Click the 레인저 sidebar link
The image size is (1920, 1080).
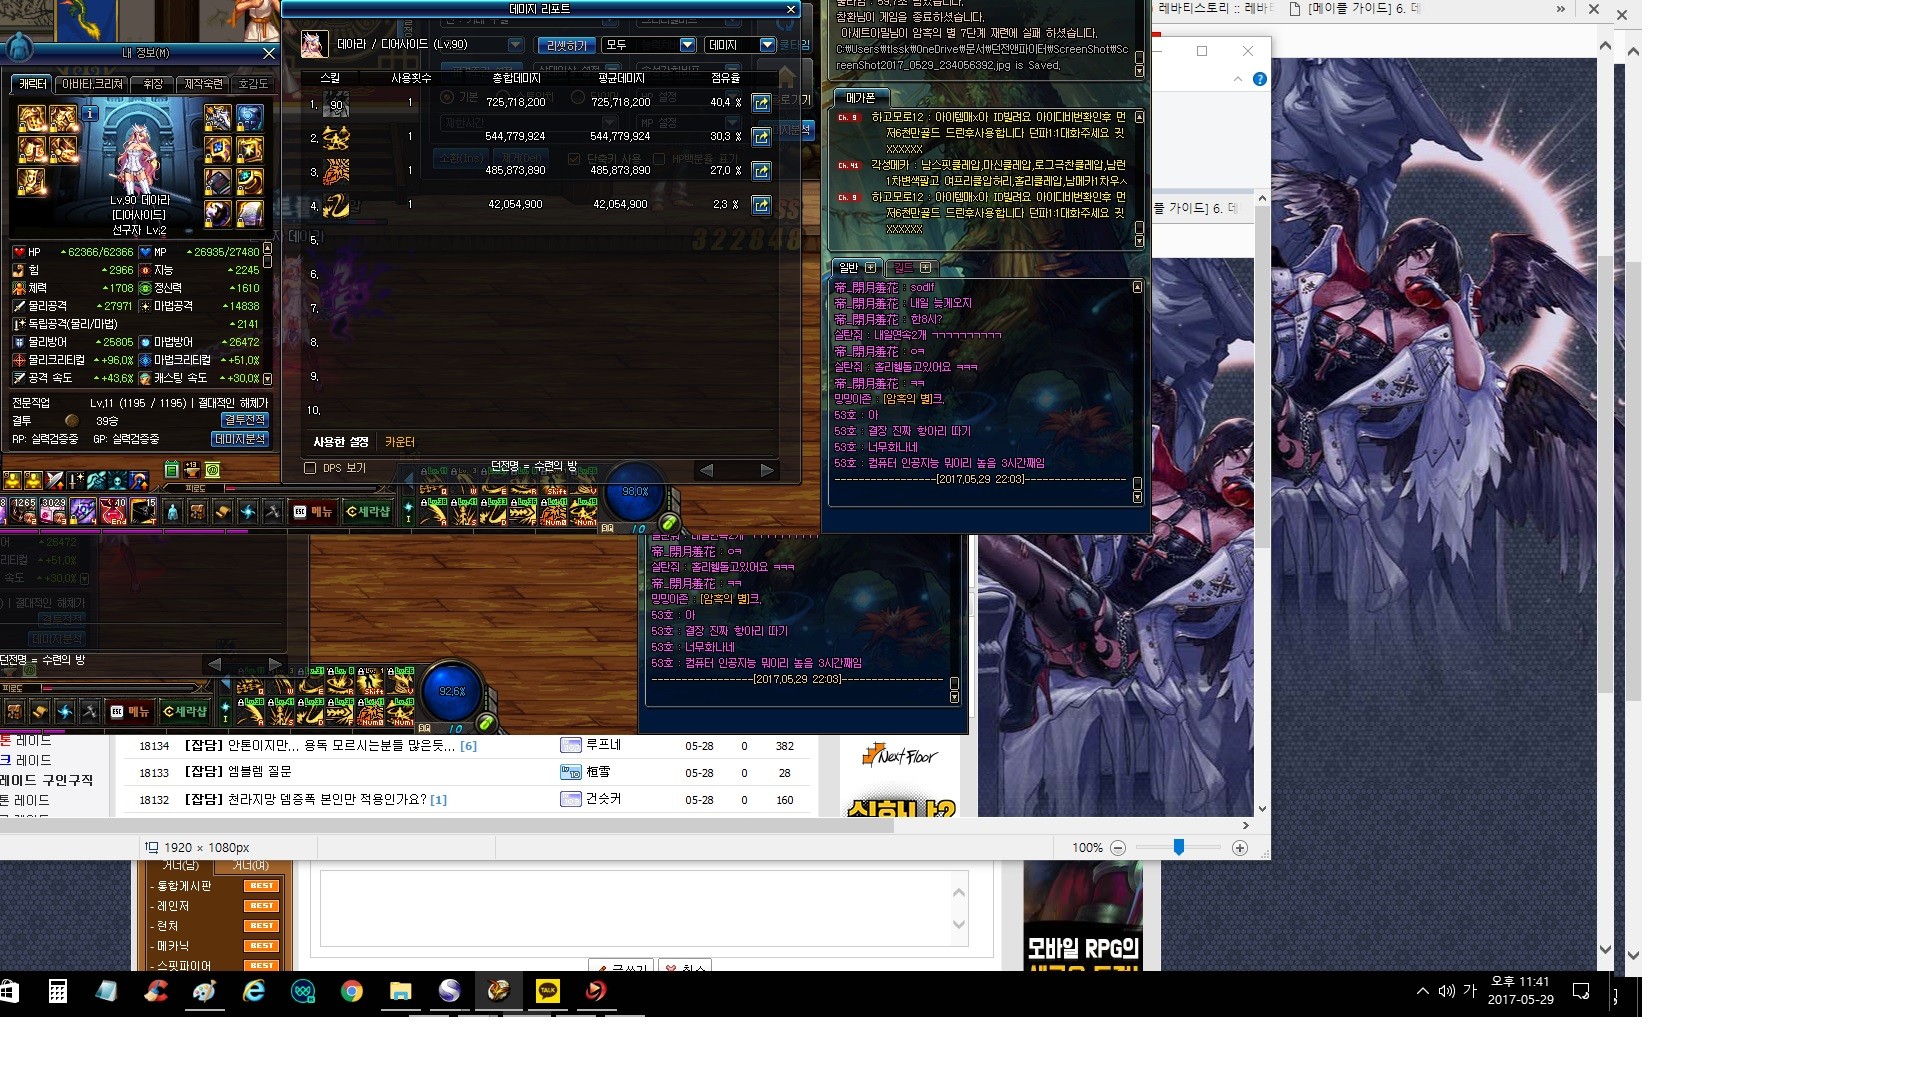point(173,906)
